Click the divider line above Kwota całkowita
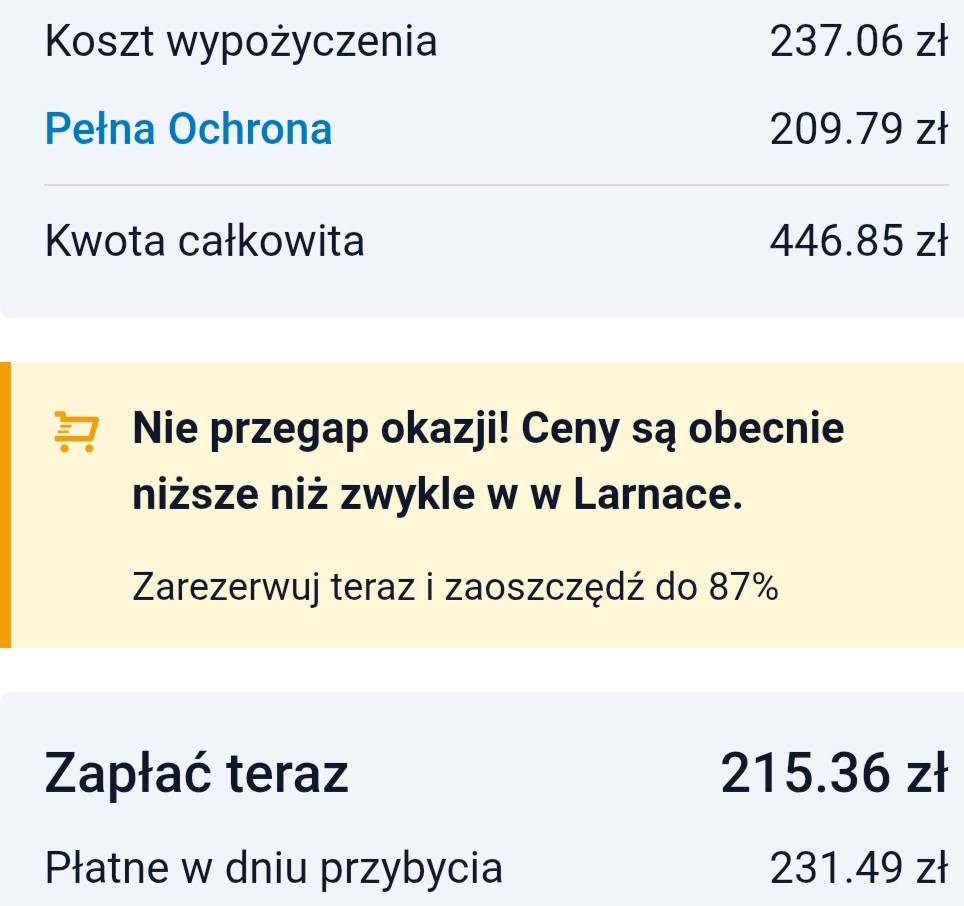 [496, 184]
